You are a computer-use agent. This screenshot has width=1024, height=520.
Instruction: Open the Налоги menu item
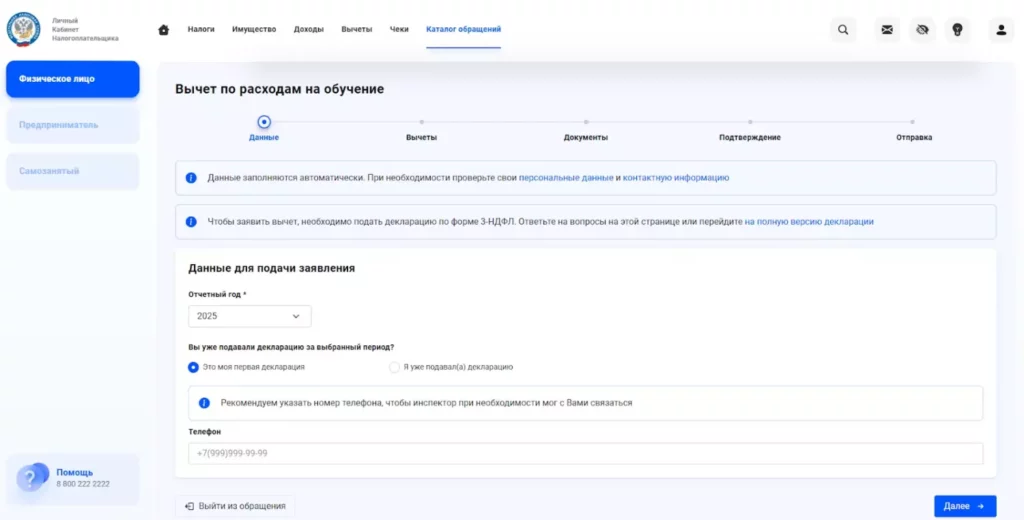coord(201,30)
